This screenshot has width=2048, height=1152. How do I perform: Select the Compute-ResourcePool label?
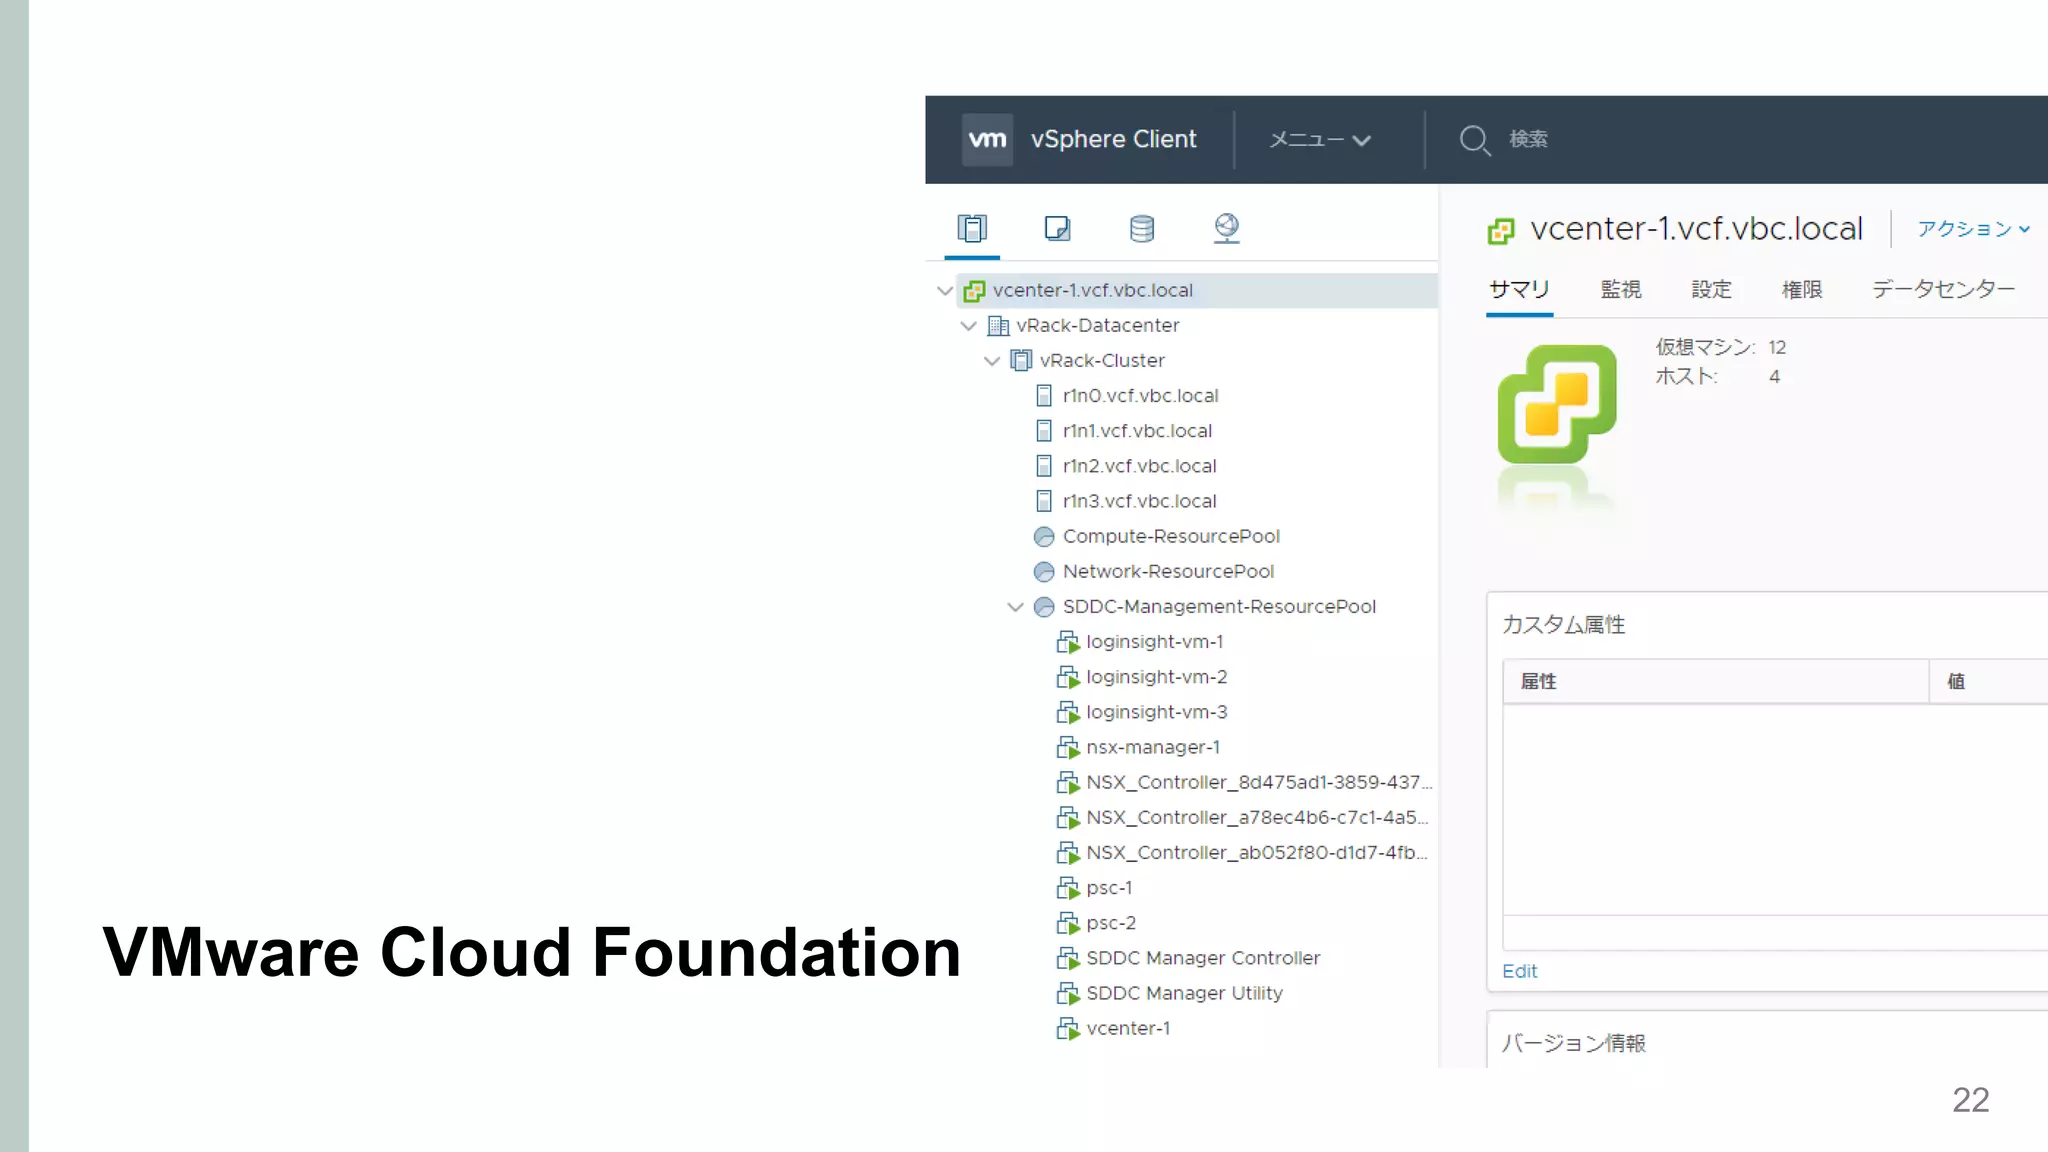(x=1171, y=536)
